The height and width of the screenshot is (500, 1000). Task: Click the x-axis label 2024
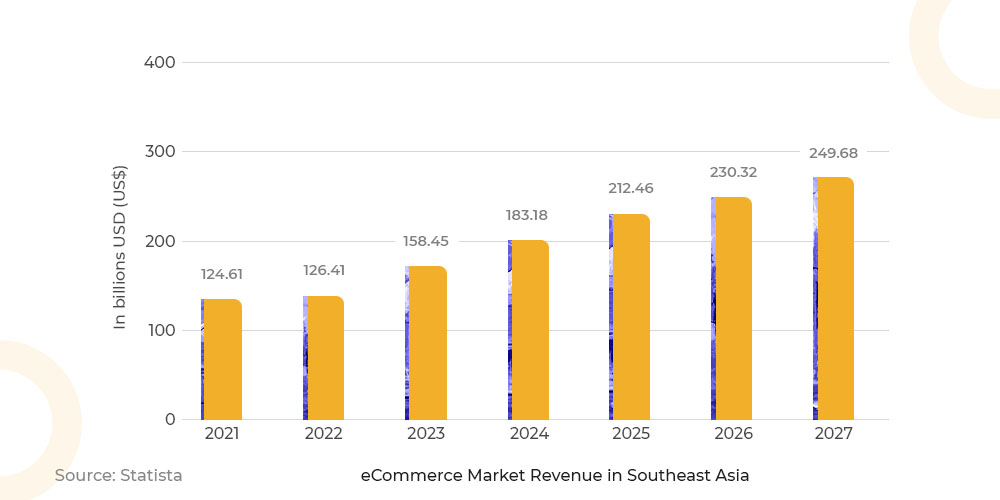tap(529, 434)
